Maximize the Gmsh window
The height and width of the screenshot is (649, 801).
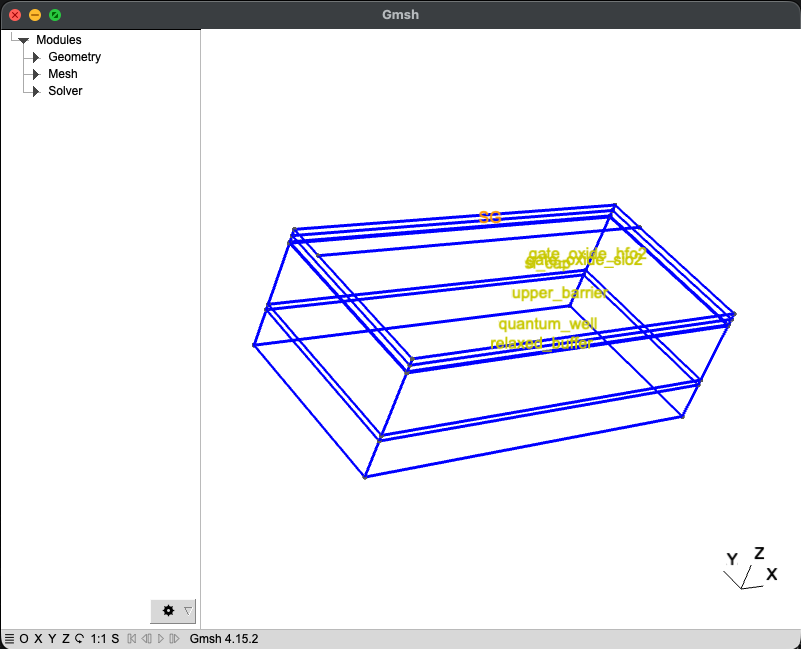(x=55, y=15)
